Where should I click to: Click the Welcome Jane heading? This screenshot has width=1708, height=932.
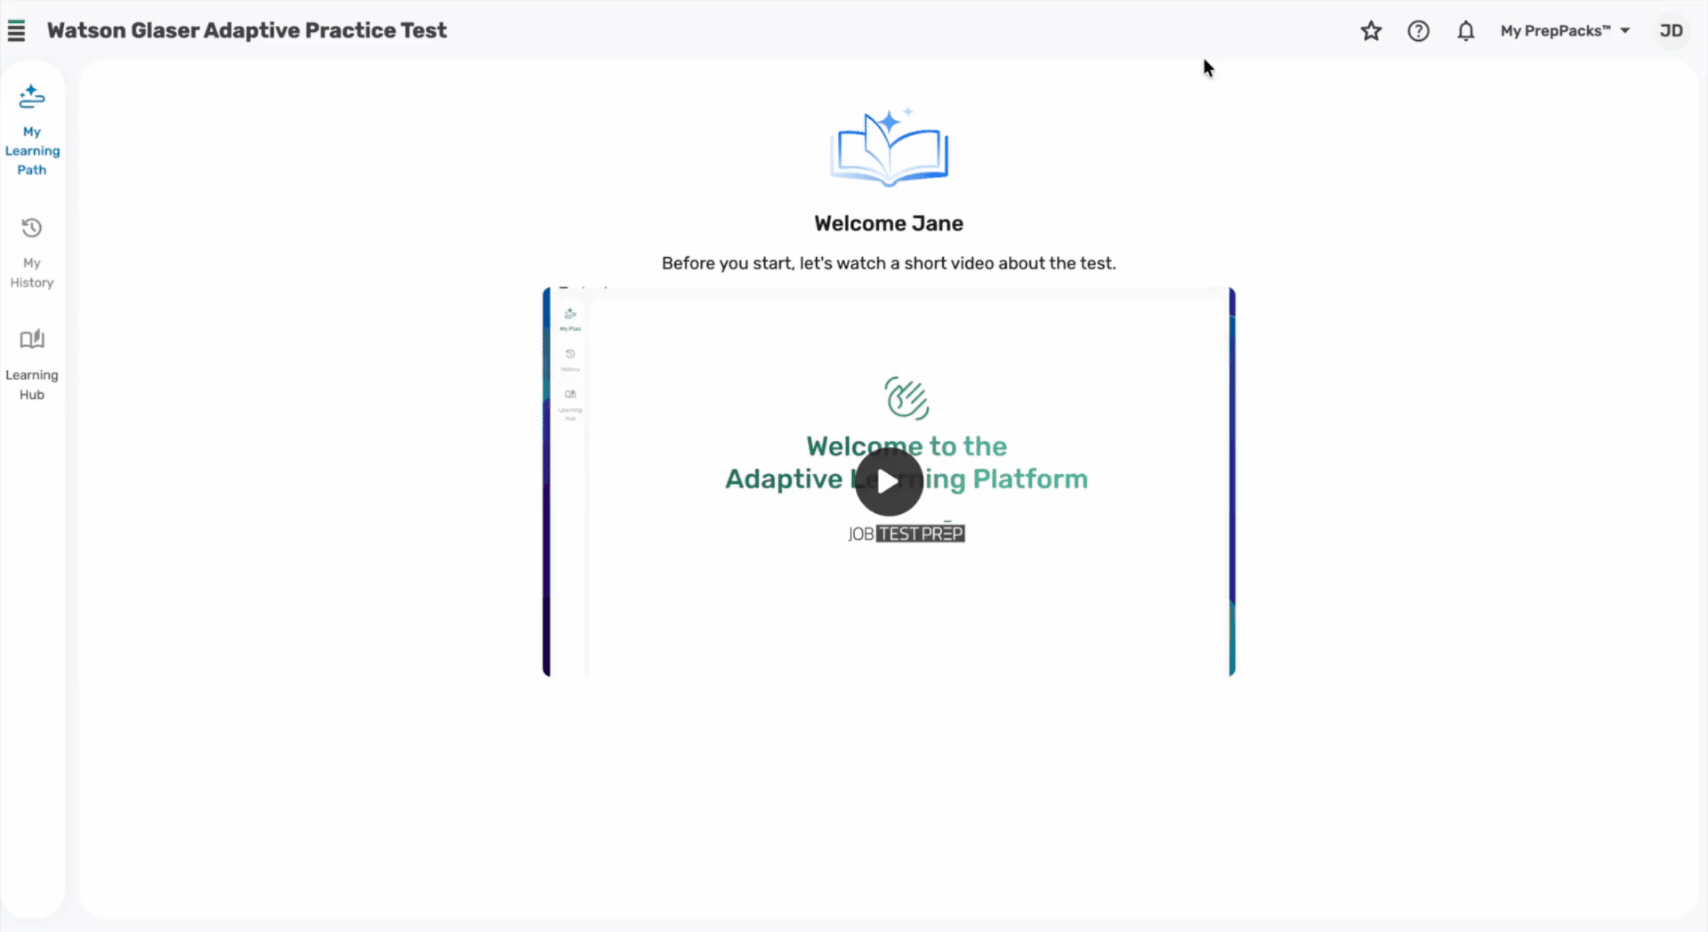[888, 224]
